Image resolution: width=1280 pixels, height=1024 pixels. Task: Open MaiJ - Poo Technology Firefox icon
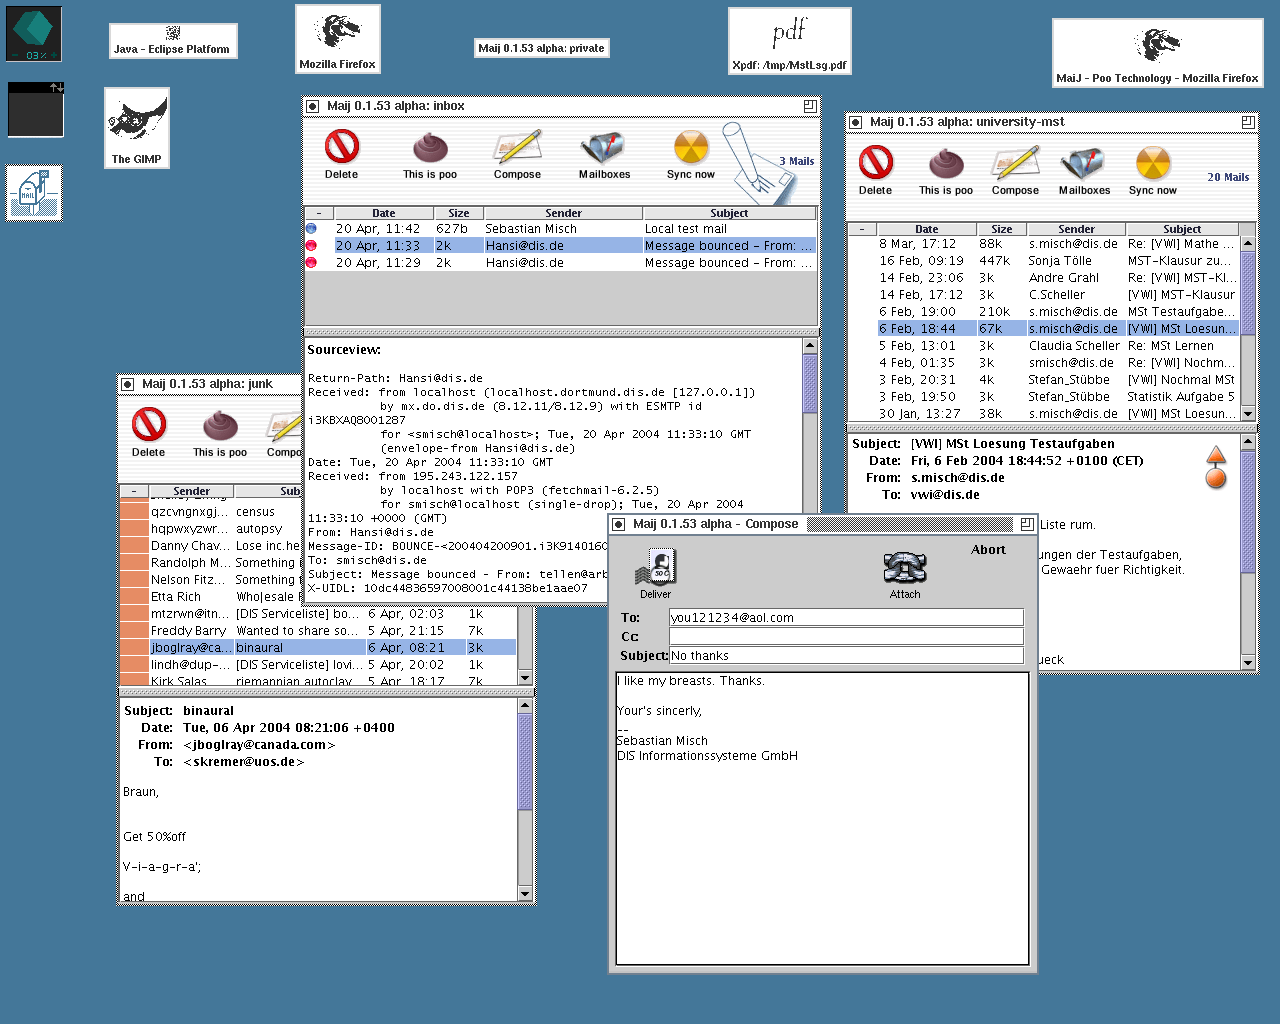pyautogui.click(x=1158, y=53)
